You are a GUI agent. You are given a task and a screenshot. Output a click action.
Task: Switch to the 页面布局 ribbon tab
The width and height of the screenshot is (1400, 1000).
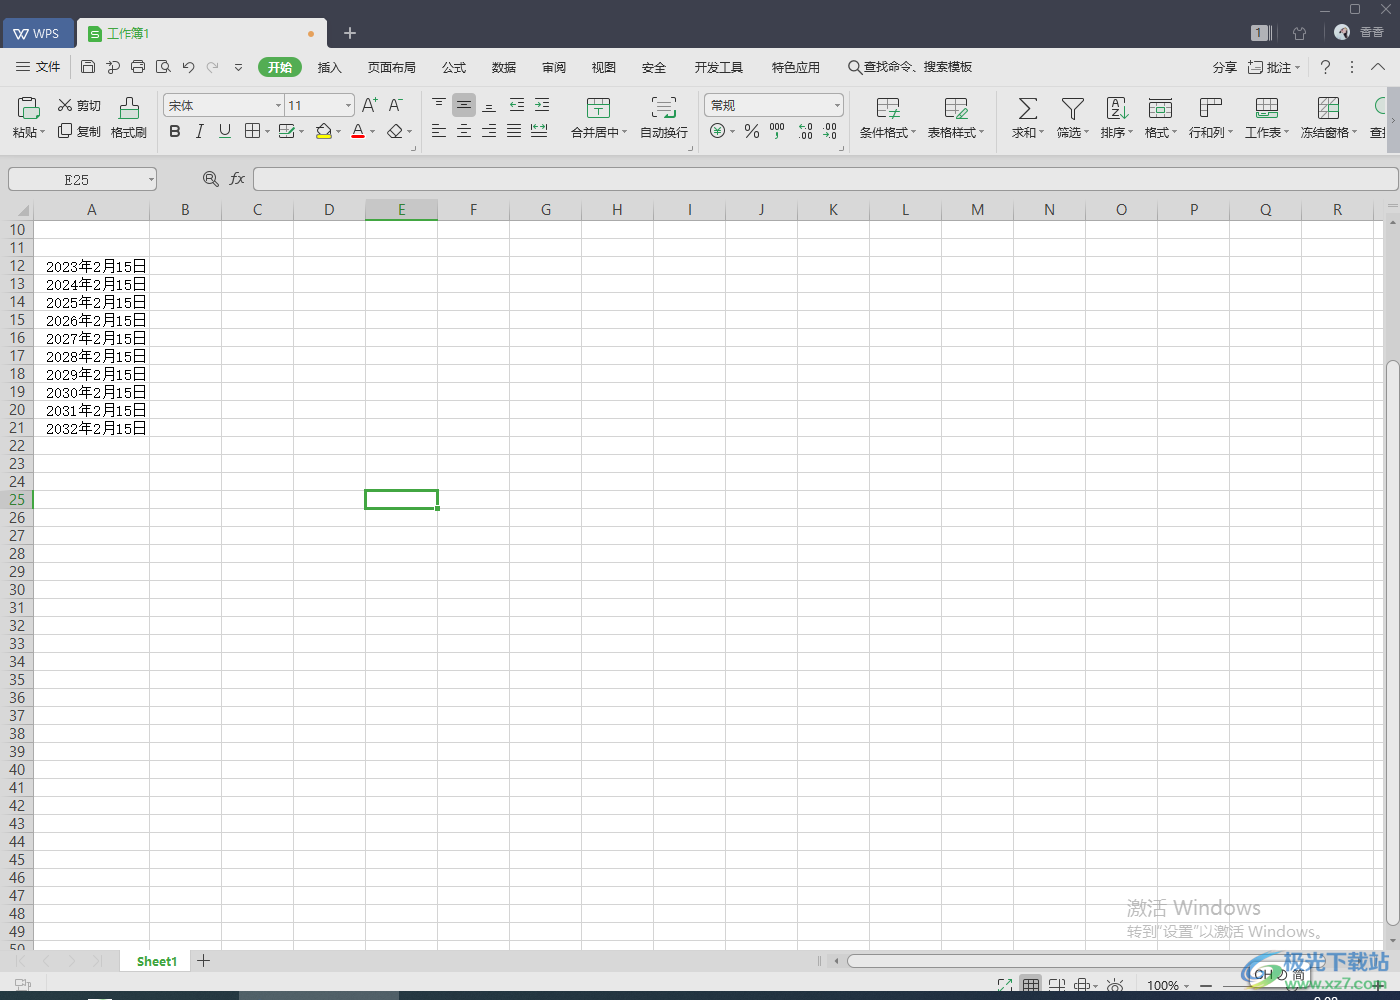tap(391, 67)
